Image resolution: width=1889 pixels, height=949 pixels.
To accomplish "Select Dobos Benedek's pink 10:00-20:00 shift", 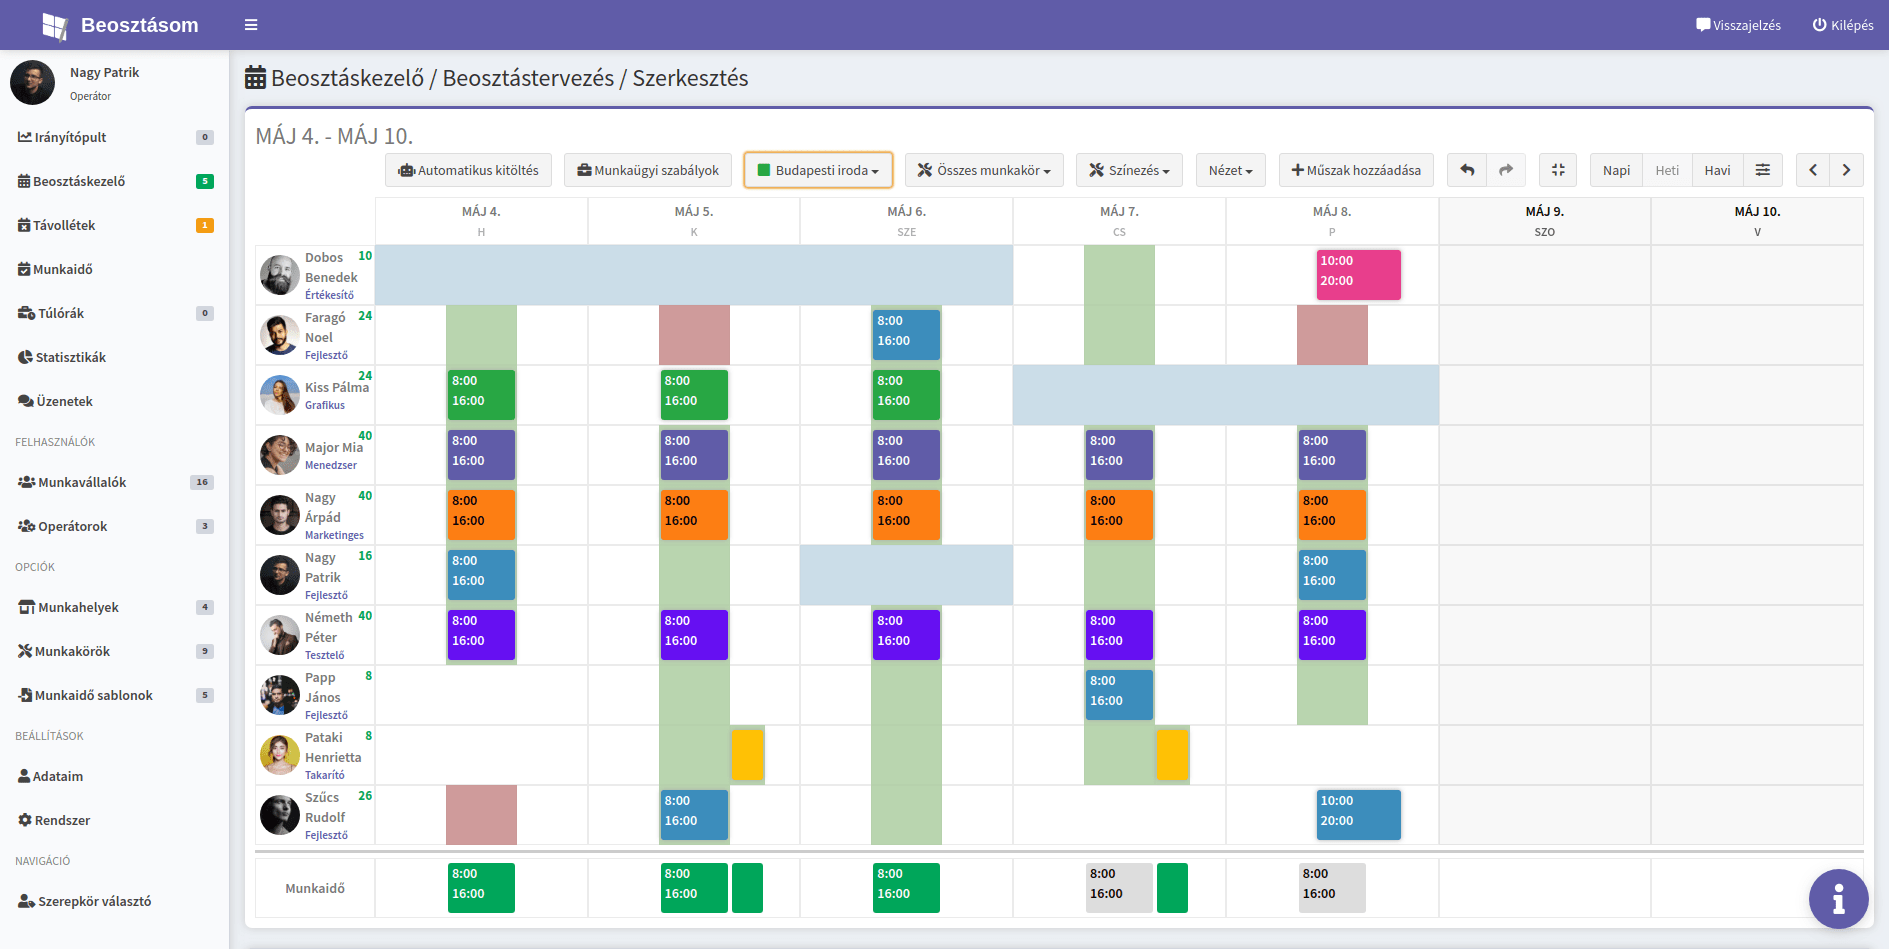I will (x=1358, y=275).
